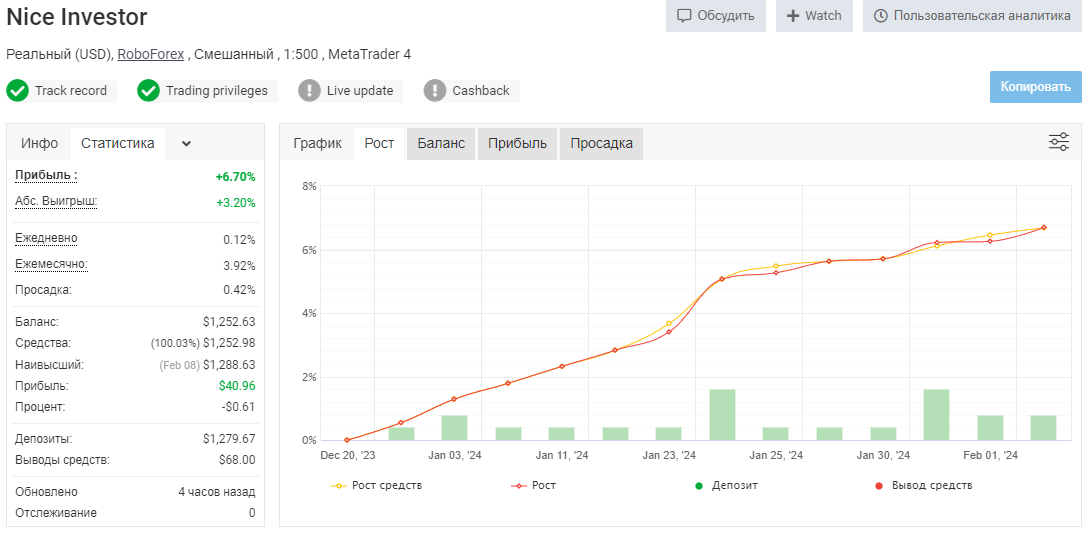Click the Track record label
The width and height of the screenshot is (1088, 546).
click(x=71, y=91)
